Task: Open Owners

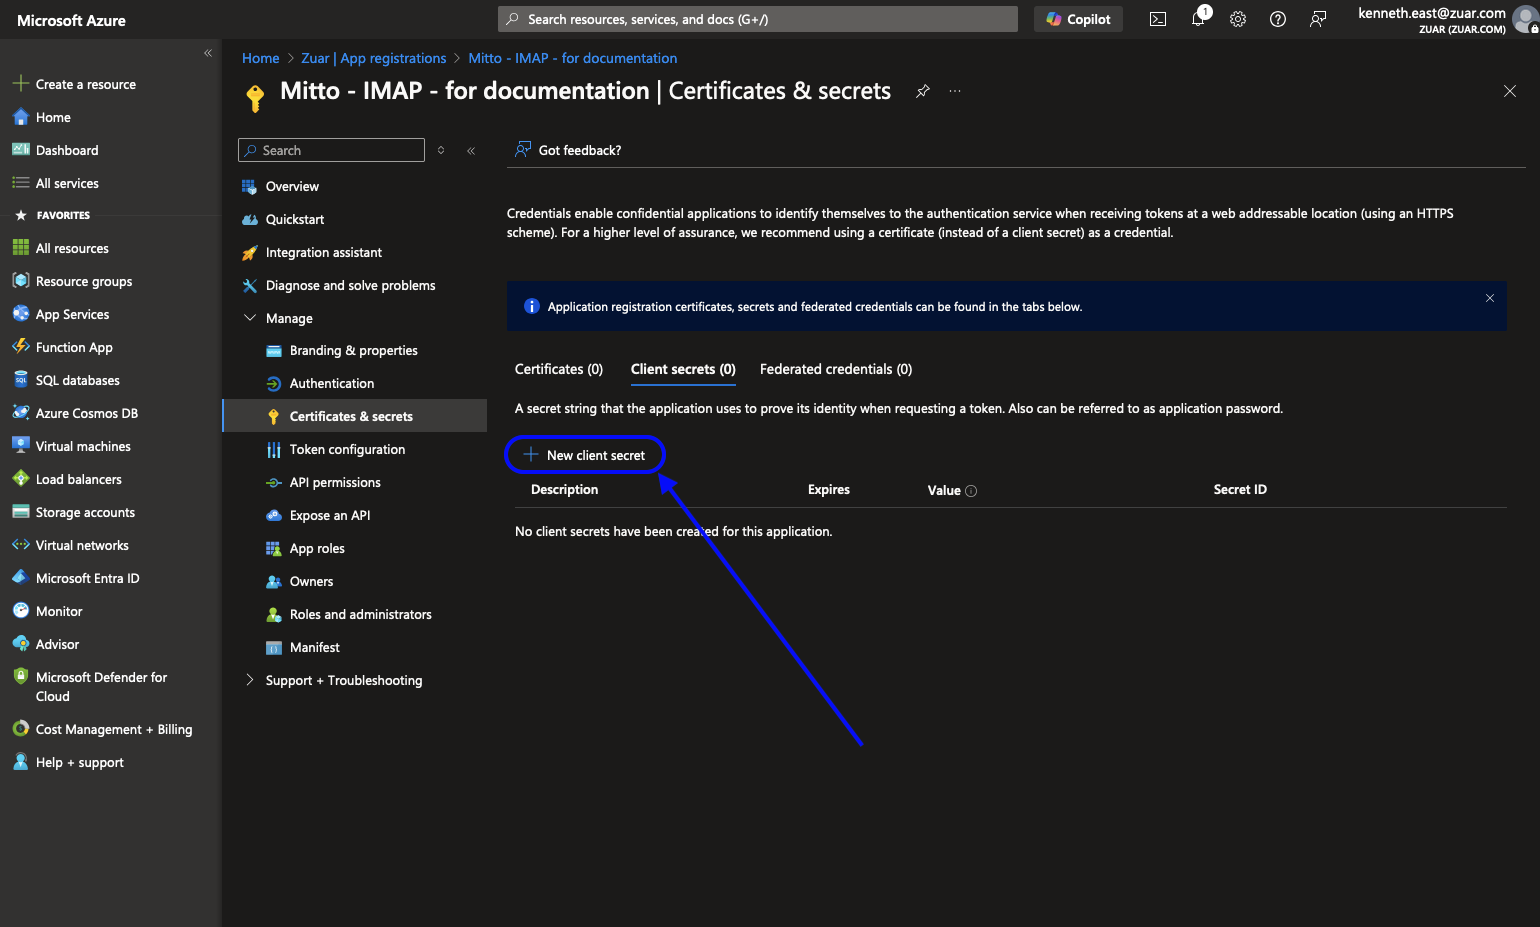Action: coord(300,581)
